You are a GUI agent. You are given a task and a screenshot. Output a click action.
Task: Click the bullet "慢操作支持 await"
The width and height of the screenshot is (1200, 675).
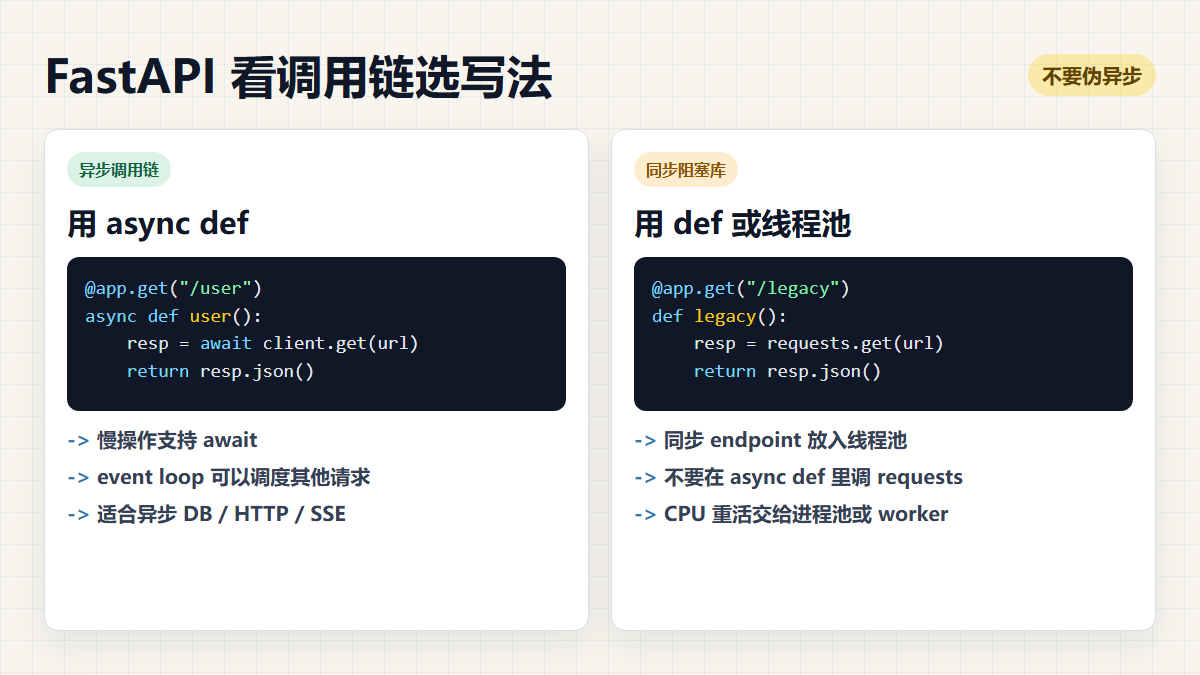162,440
